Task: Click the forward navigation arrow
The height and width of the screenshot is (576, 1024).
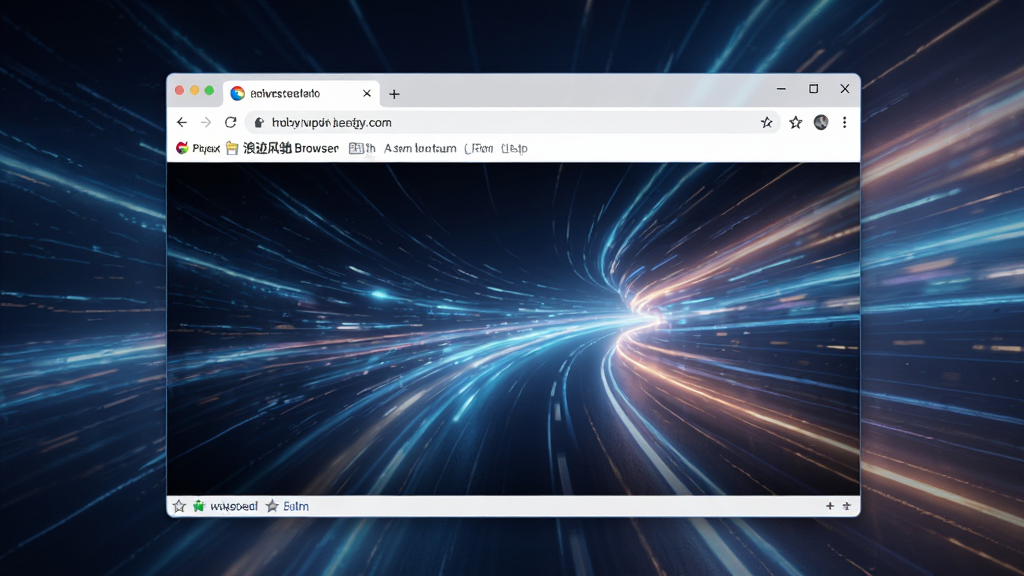Action: click(x=206, y=122)
